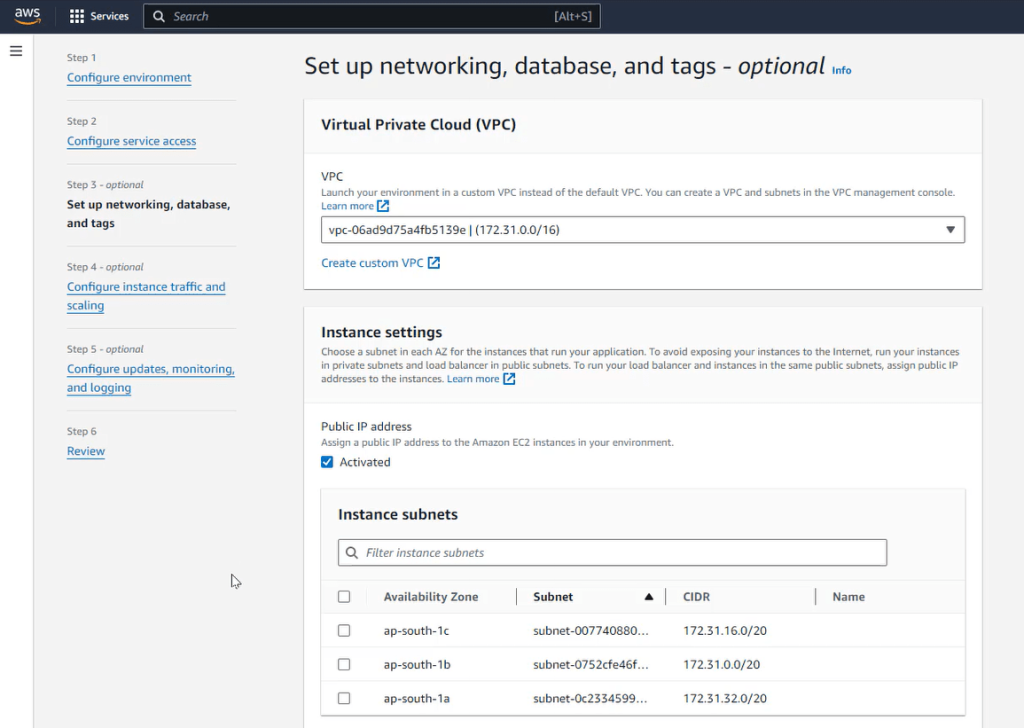Open the hamburger side navigation menu
1024x728 pixels.
click(x=16, y=51)
